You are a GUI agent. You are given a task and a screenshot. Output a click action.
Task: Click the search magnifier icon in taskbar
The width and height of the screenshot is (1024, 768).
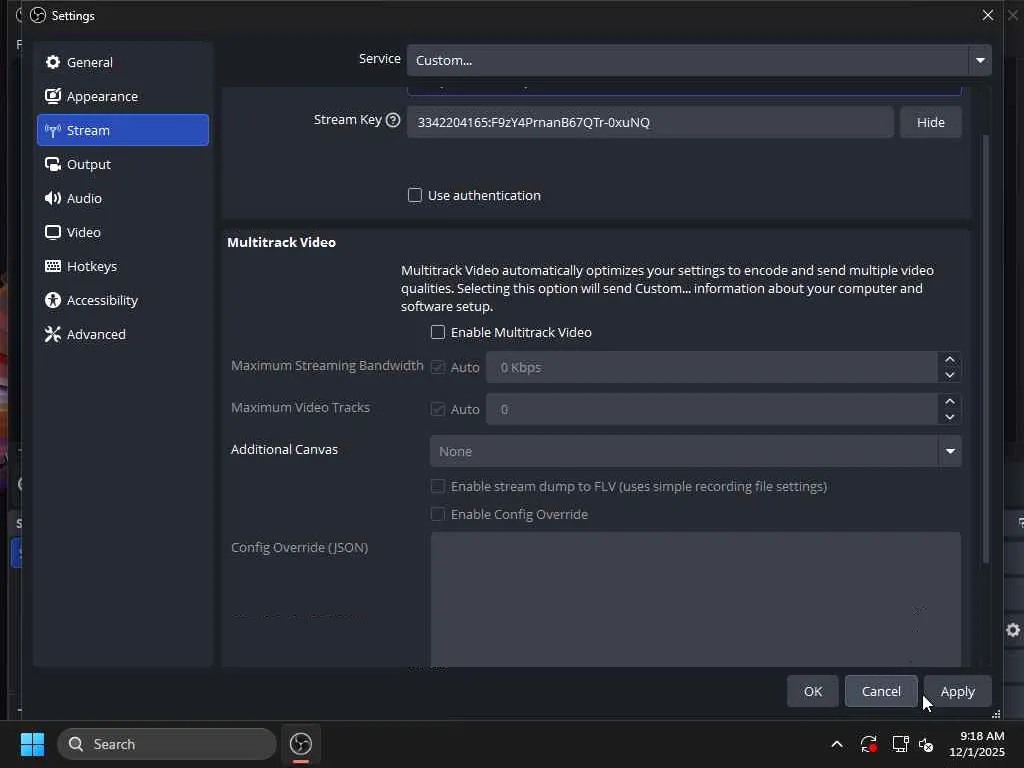coord(76,744)
